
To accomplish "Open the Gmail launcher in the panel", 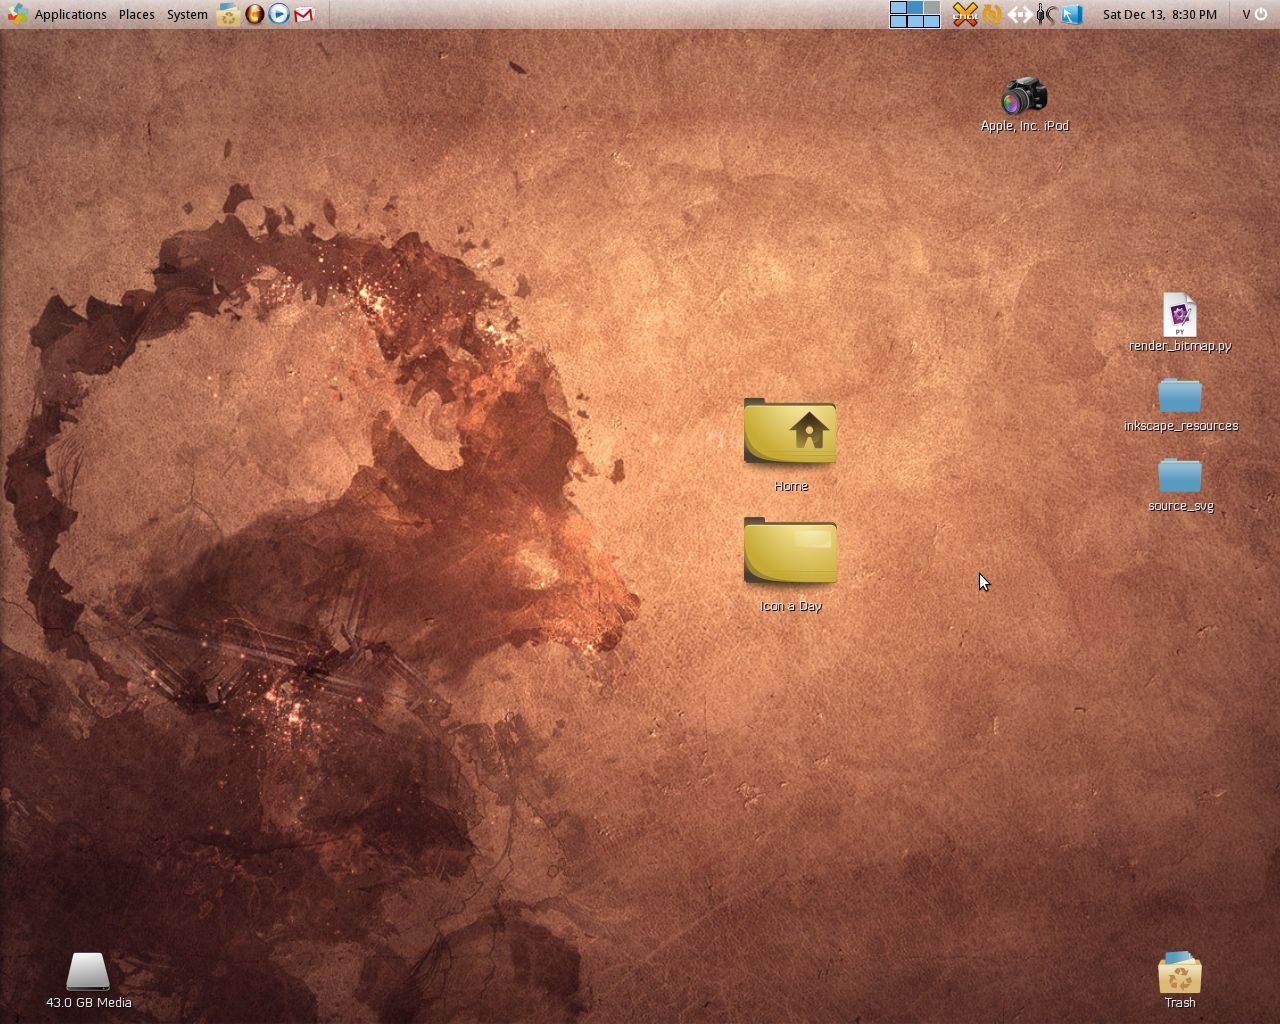I will click(x=304, y=14).
